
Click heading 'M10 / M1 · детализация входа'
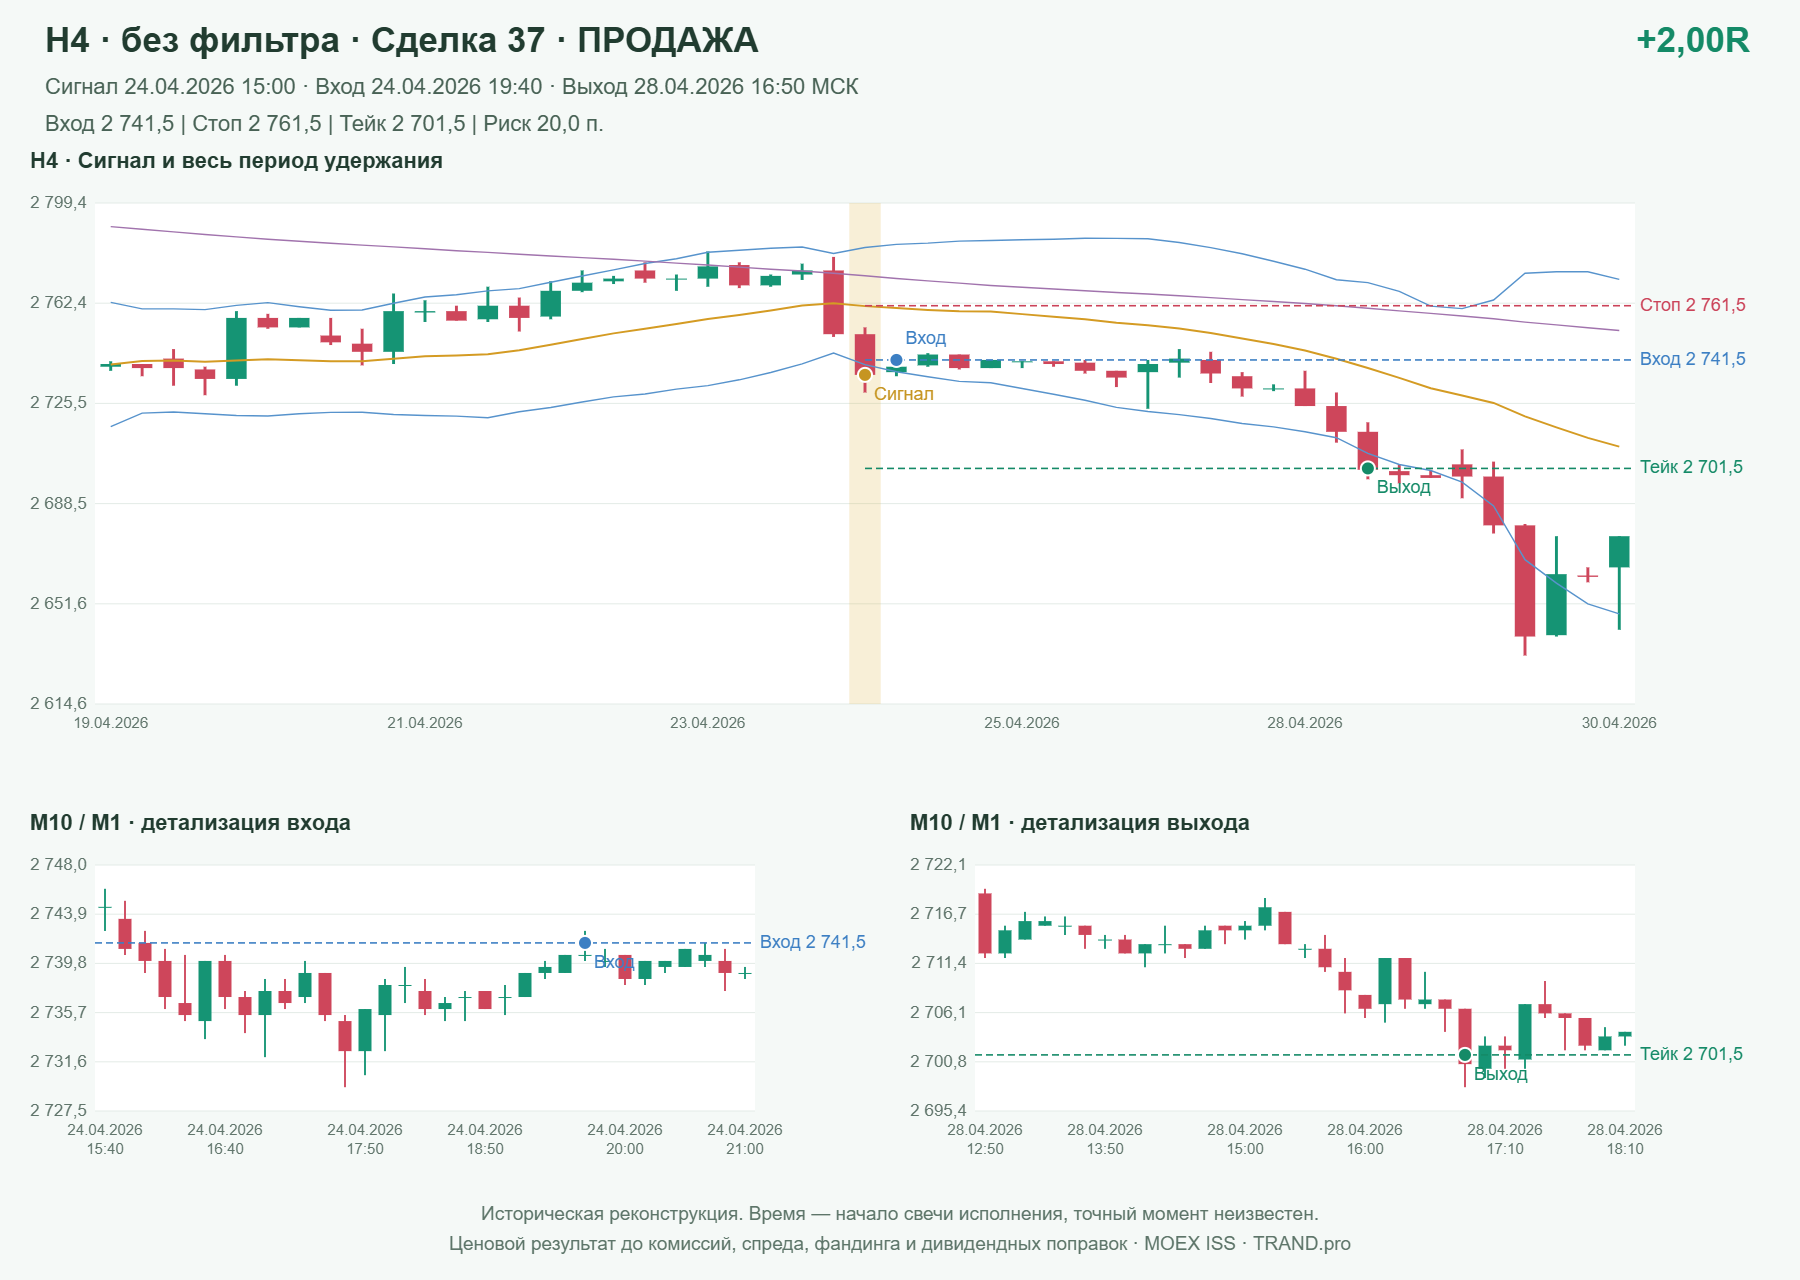click(x=190, y=823)
